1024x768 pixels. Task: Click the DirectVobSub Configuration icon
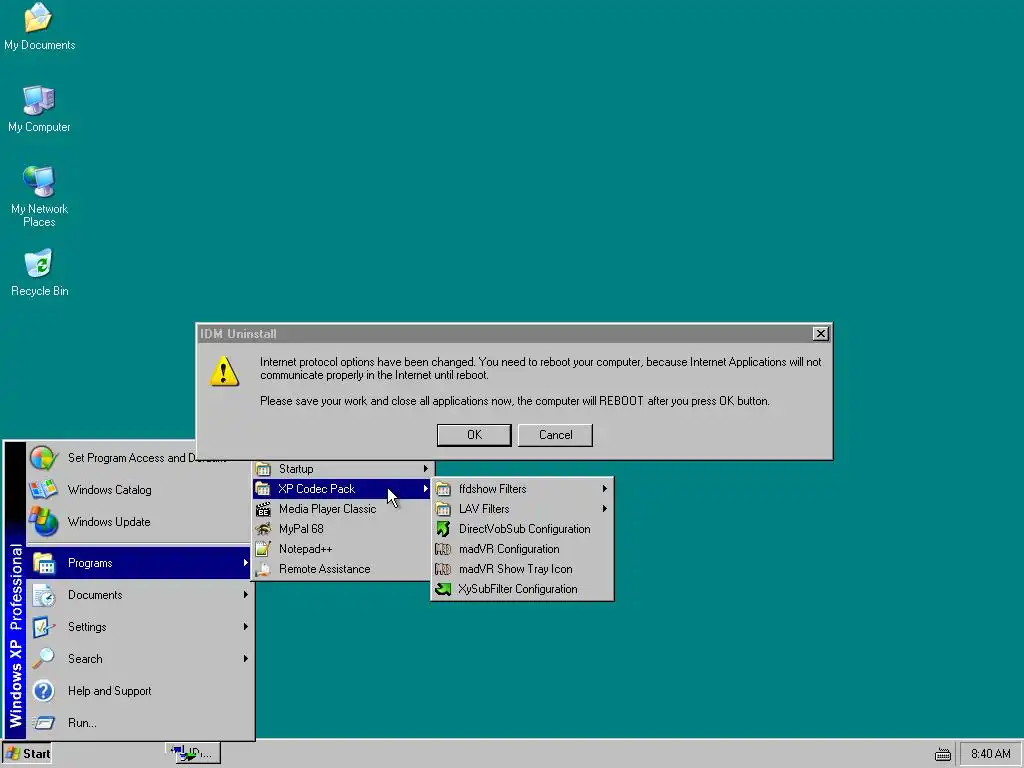[x=443, y=529]
